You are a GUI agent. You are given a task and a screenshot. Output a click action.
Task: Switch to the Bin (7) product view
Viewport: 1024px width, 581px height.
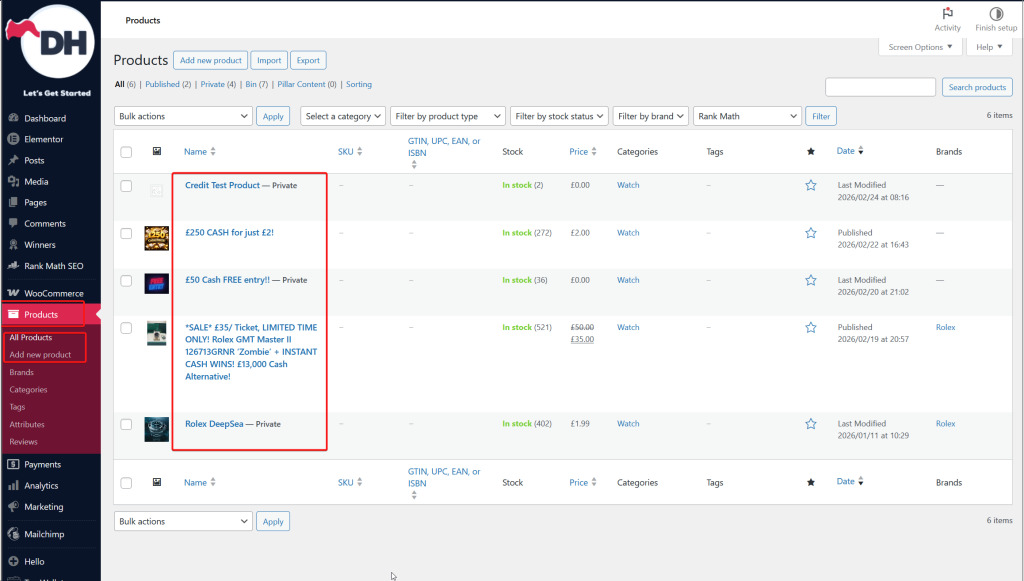[257, 85]
